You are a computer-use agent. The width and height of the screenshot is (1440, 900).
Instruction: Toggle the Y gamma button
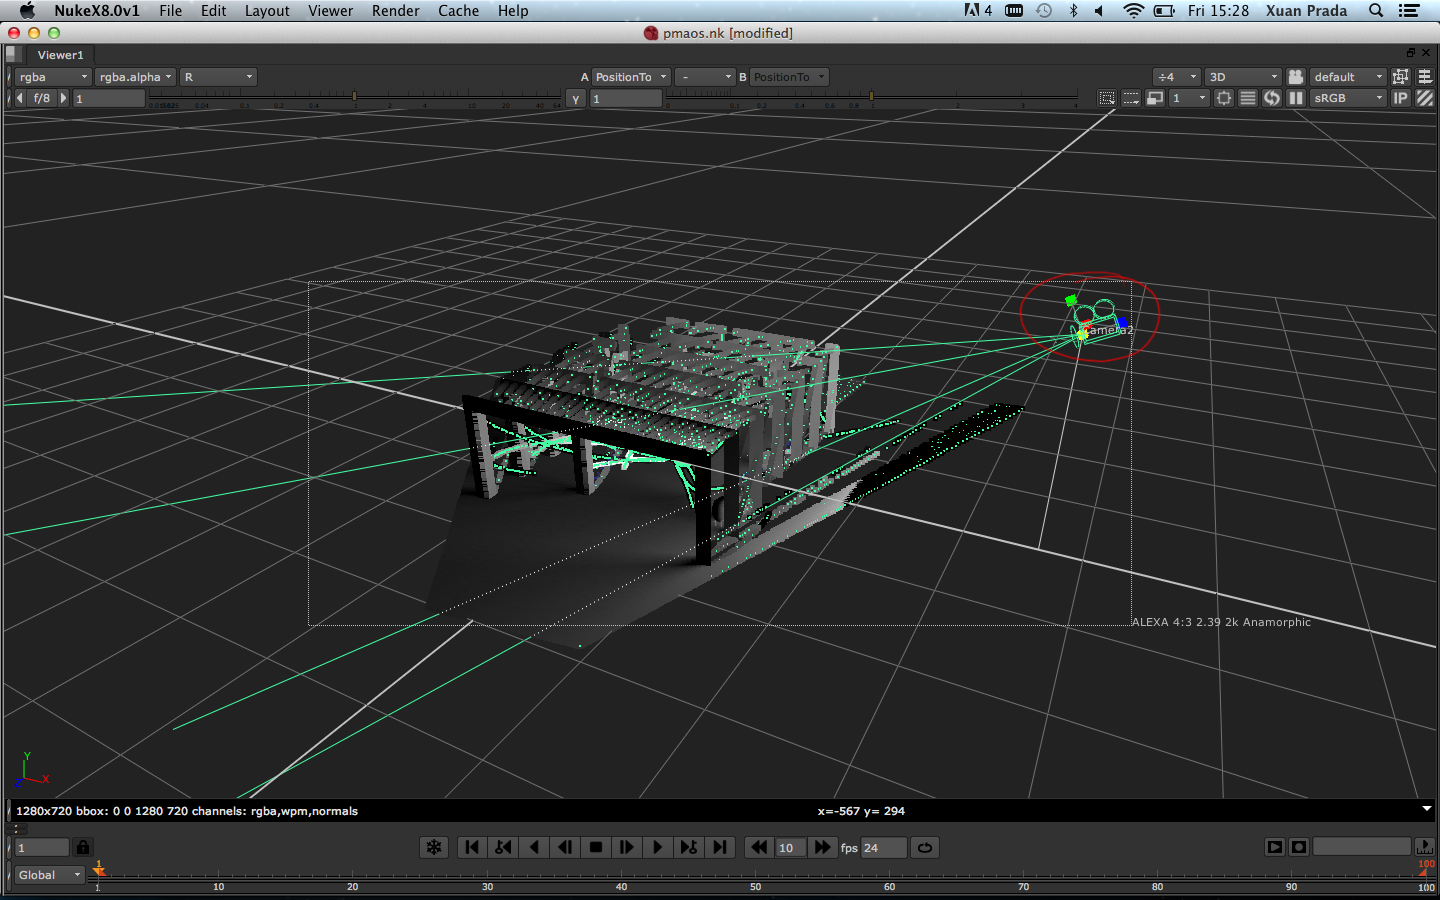click(576, 99)
